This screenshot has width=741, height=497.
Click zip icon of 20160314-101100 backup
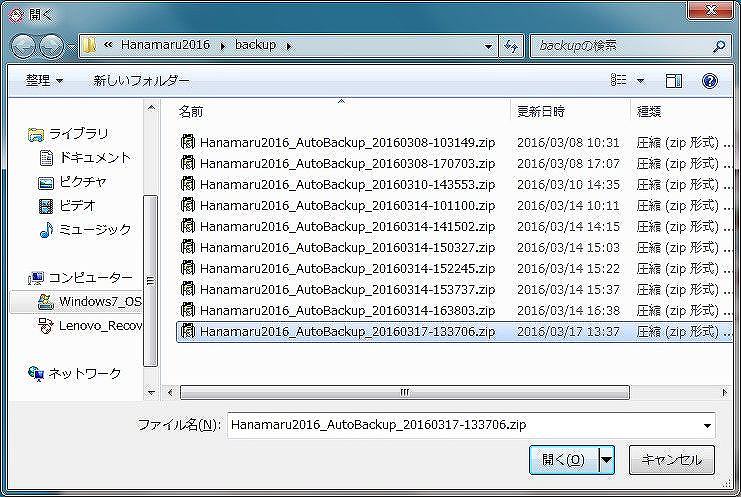tap(188, 205)
